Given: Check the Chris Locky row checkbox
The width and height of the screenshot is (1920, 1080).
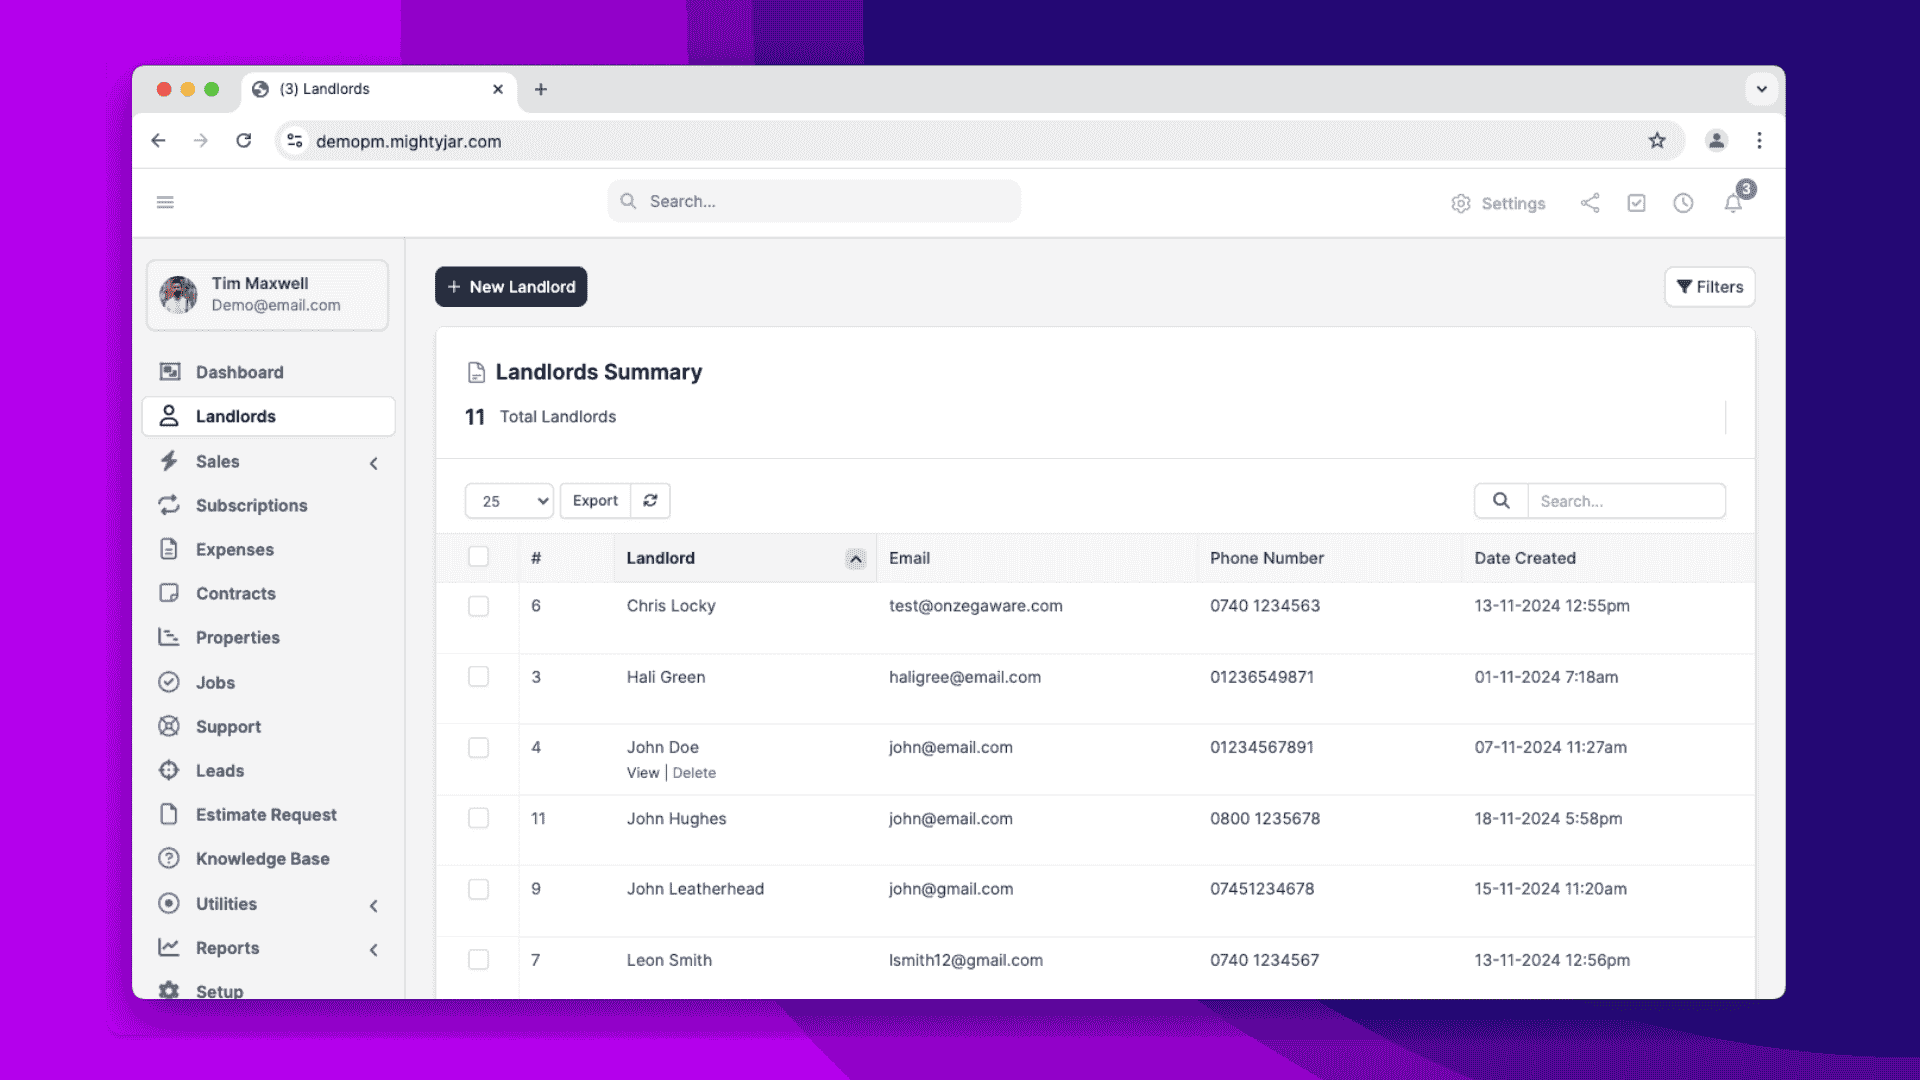Looking at the screenshot, I should (x=478, y=606).
